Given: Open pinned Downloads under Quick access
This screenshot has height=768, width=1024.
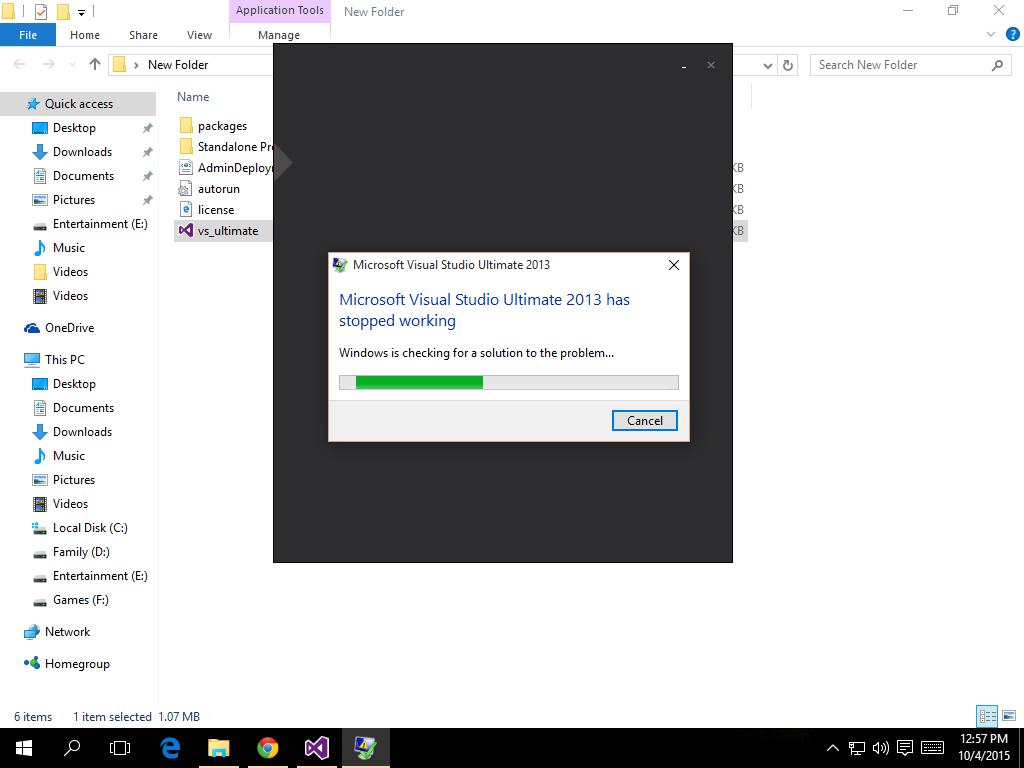Looking at the screenshot, I should click(82, 152).
